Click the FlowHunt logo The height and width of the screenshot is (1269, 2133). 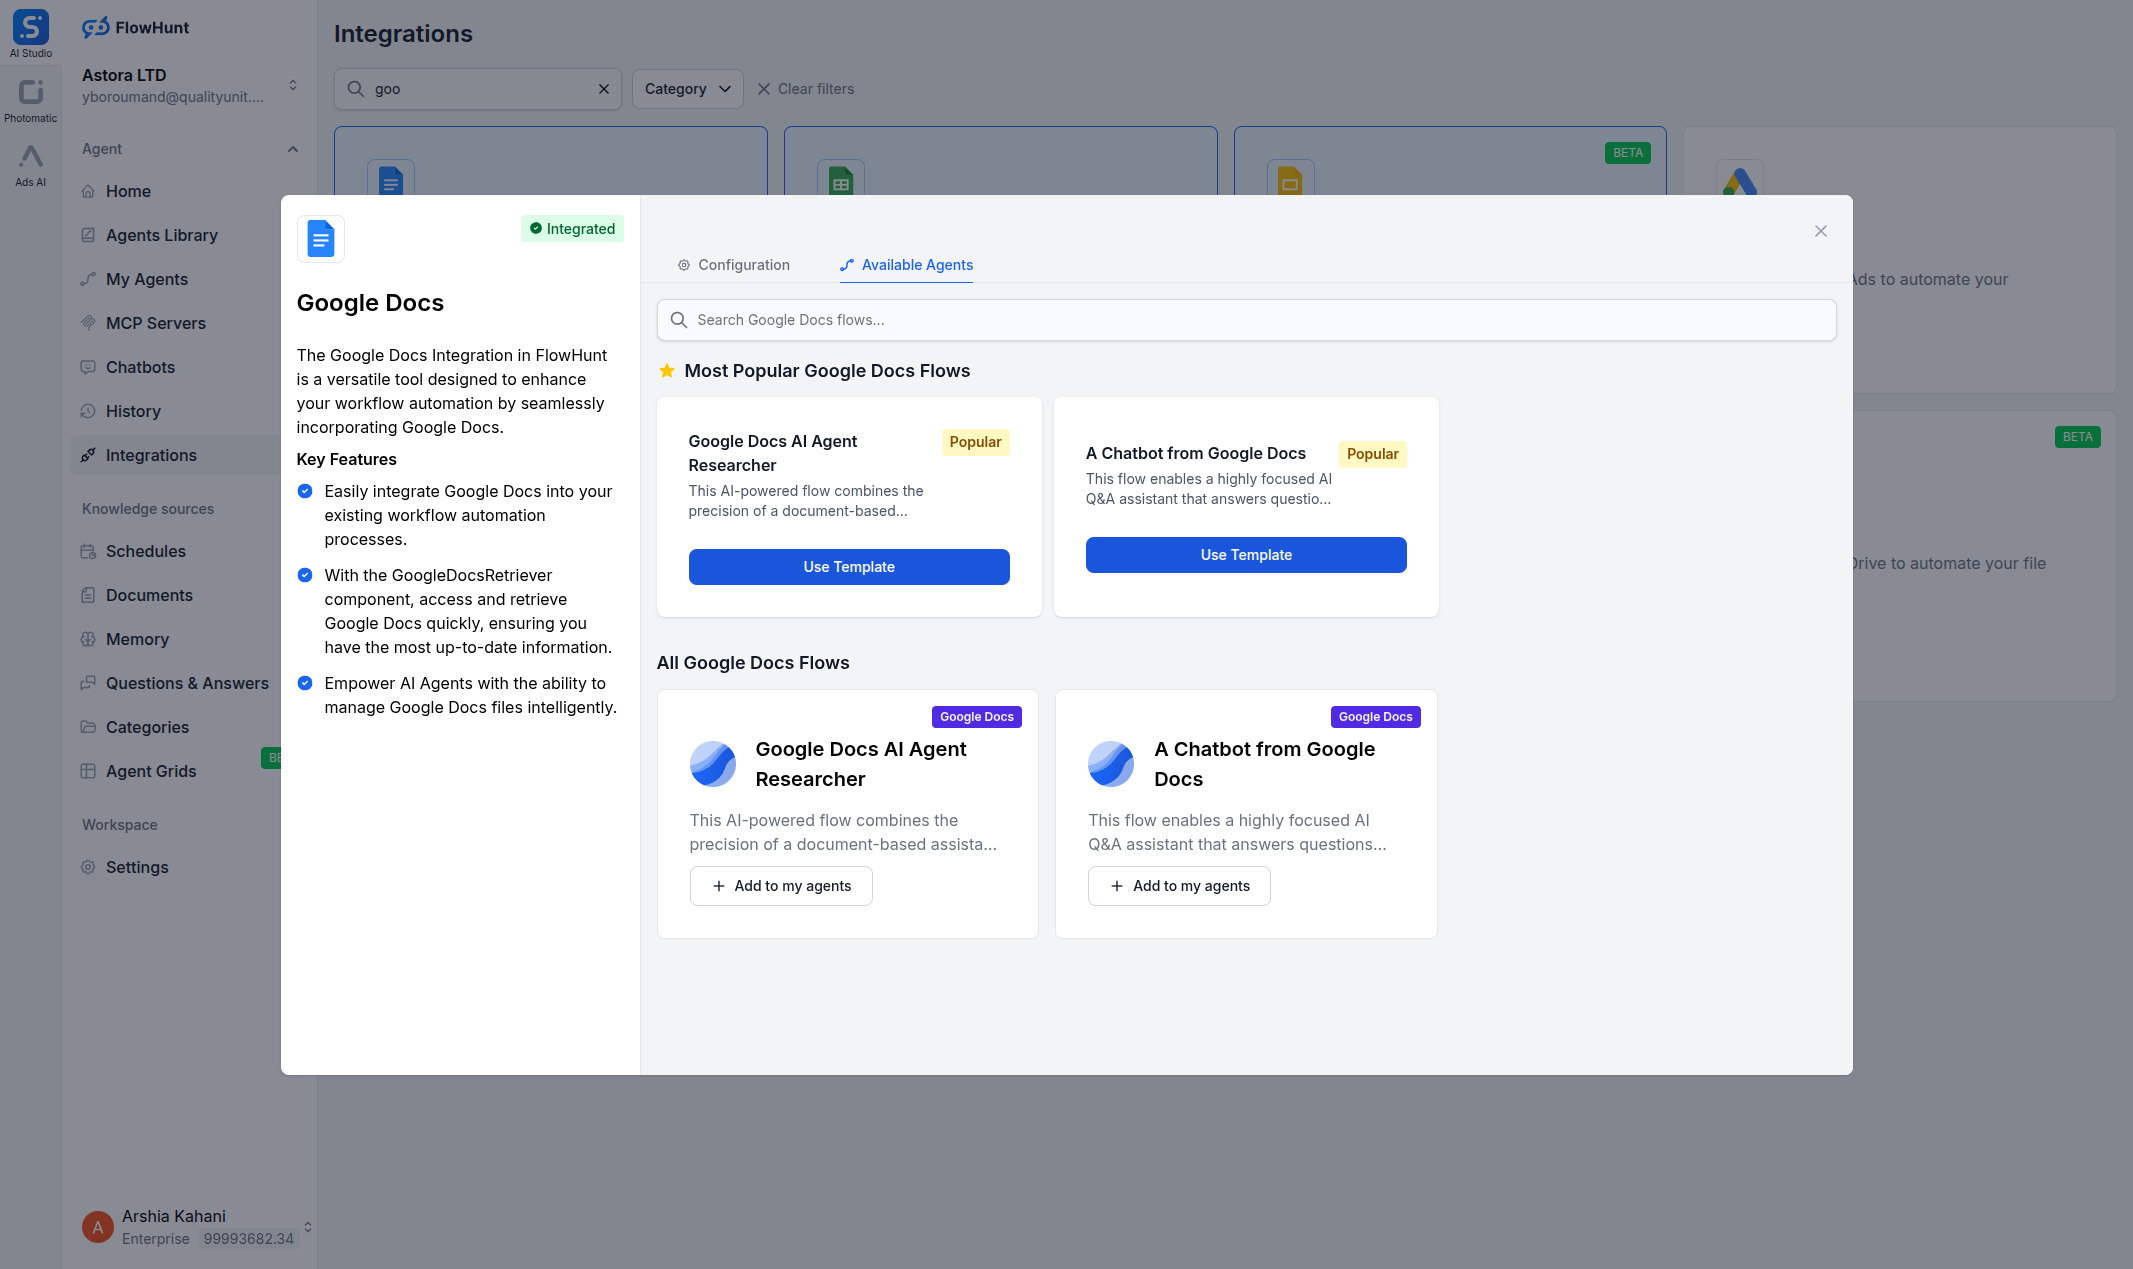[135, 27]
